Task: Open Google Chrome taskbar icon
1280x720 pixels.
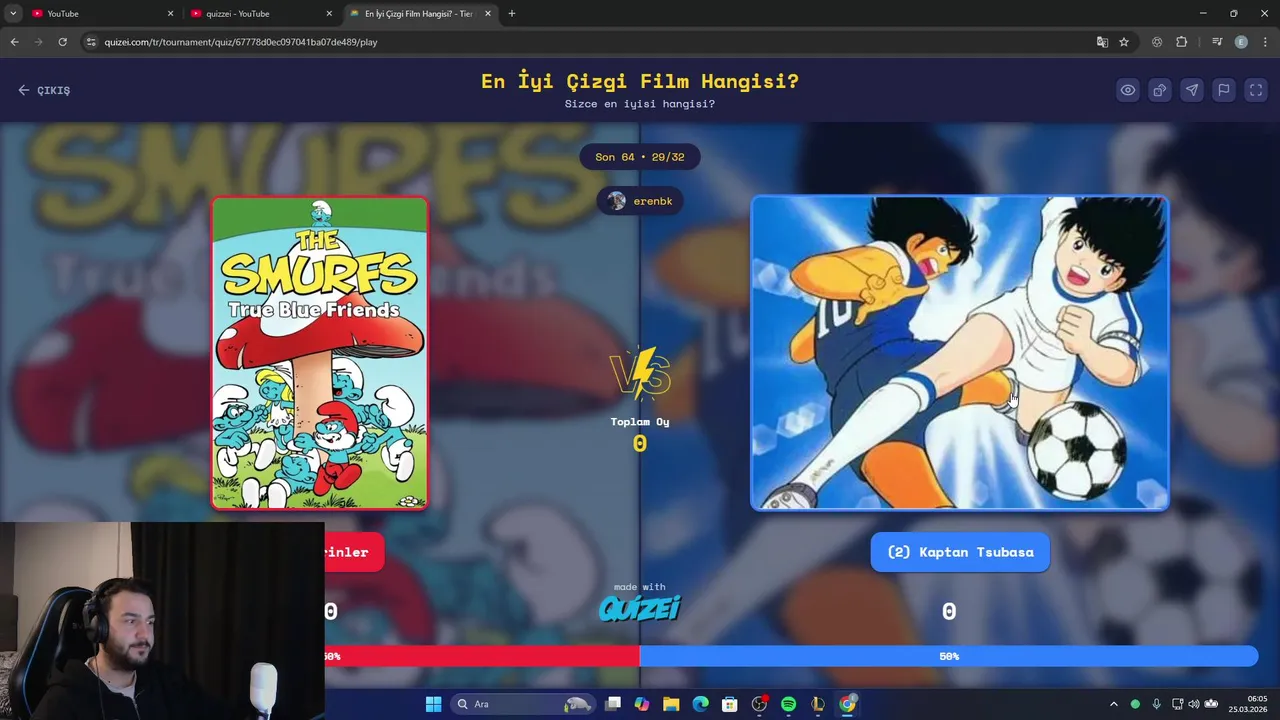Action: coord(847,704)
